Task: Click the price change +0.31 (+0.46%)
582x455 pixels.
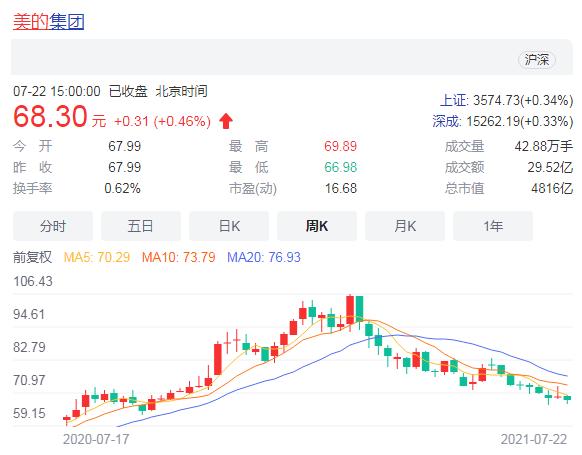Action: tap(163, 121)
